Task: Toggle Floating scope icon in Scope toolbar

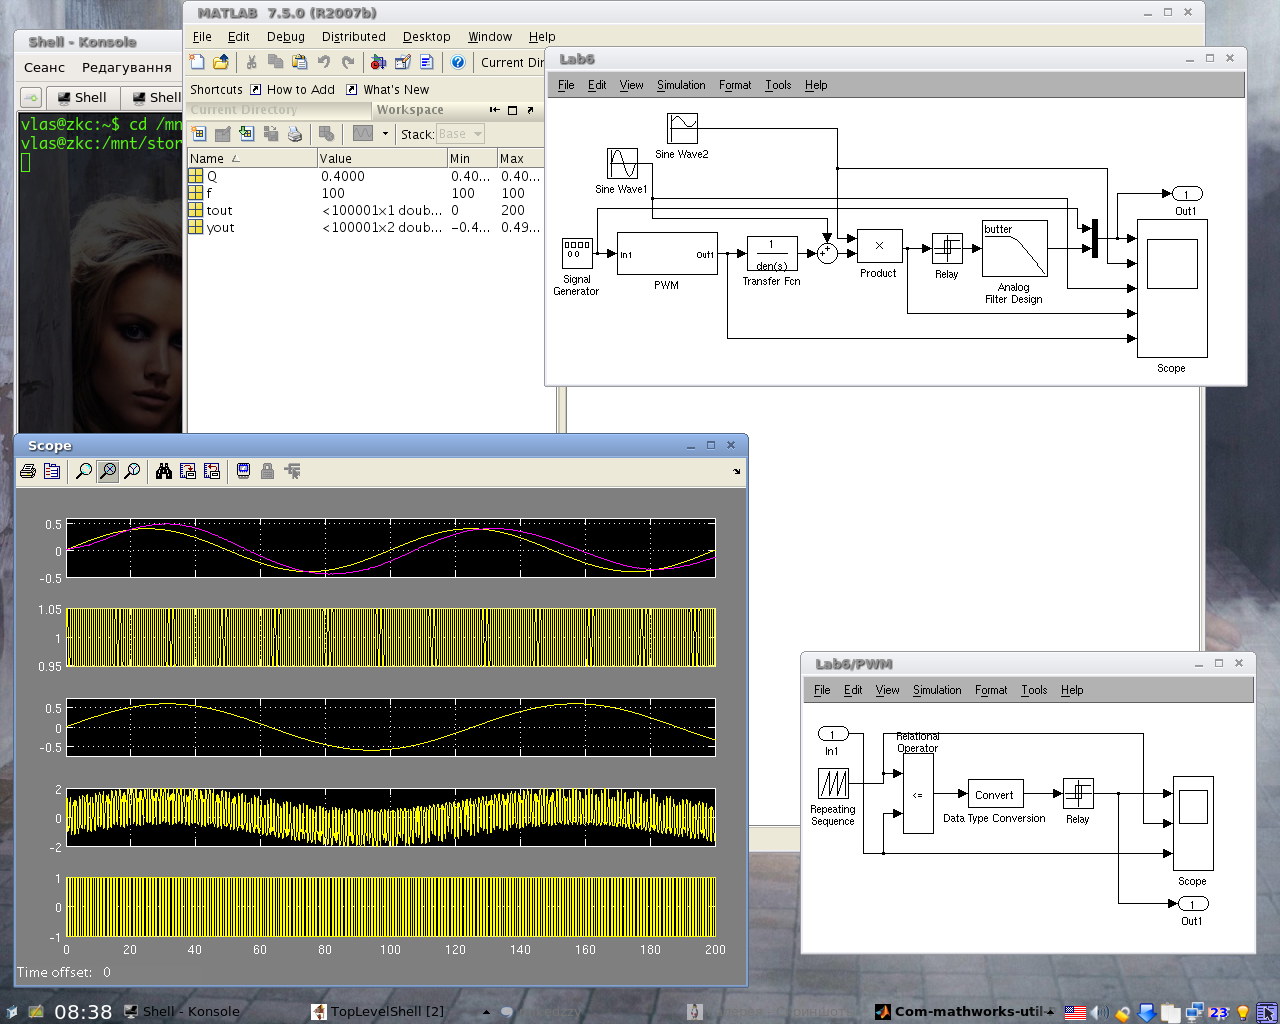Action: [x=243, y=471]
